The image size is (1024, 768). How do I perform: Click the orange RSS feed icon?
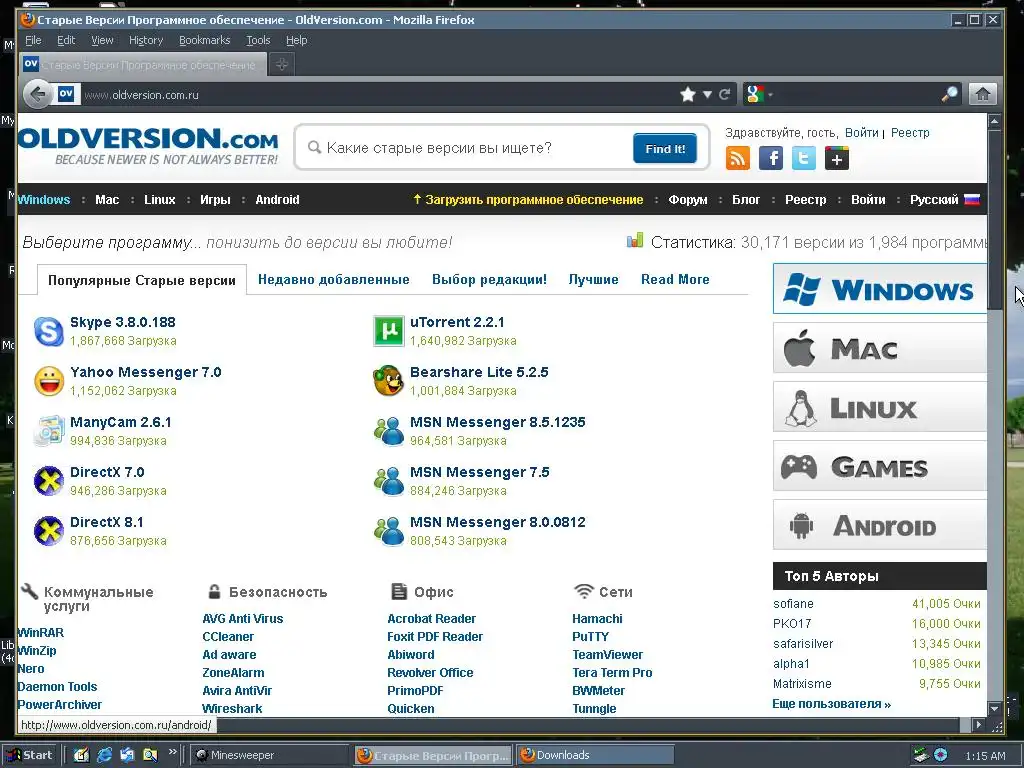737,158
